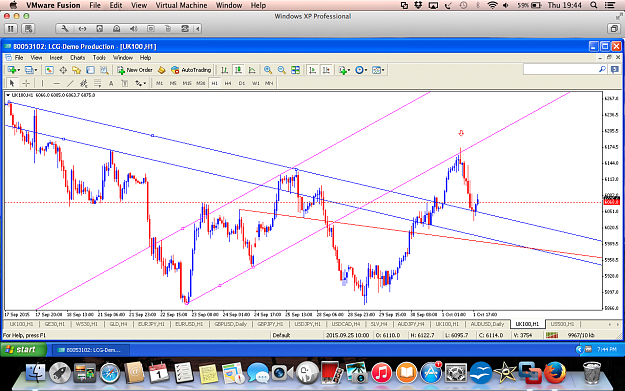Select the text A tool
The image size is (625, 391).
[111, 83]
